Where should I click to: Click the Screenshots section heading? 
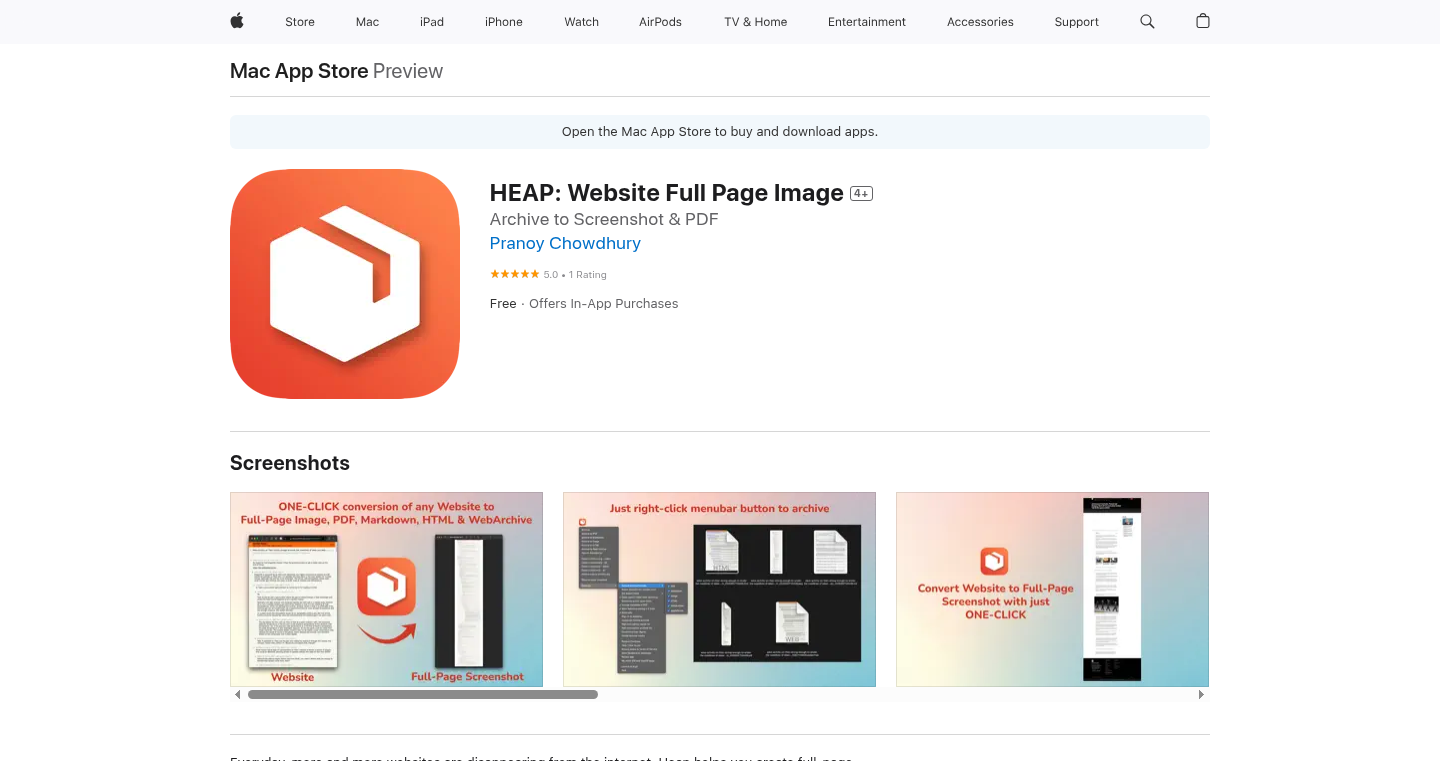[x=290, y=463]
